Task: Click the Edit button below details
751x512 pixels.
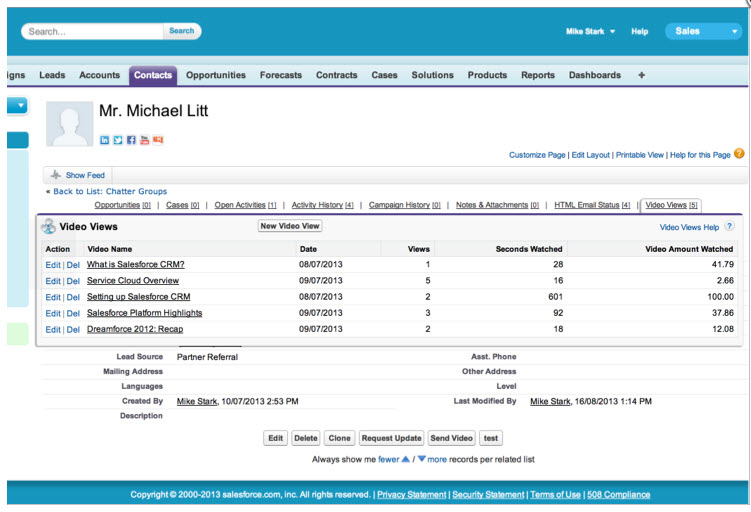Action: 275,438
